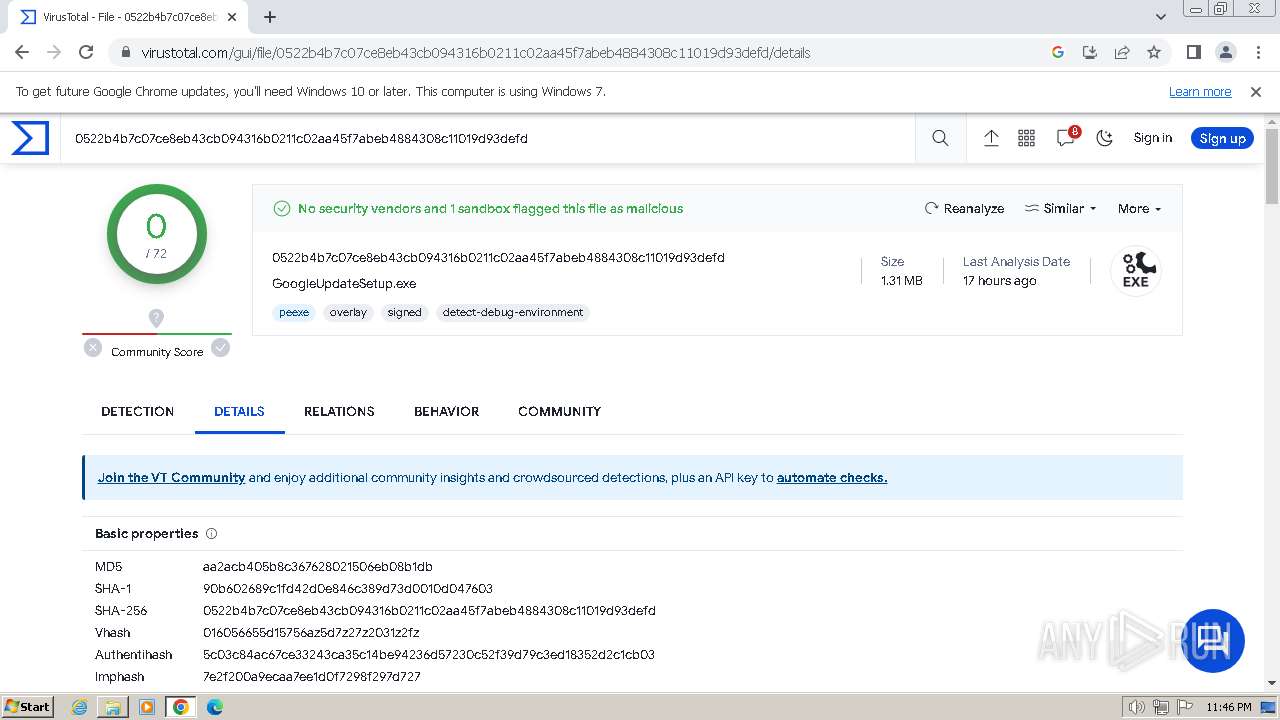This screenshot has height=720, width=1280.
Task: Launch Internet Explorer from taskbar
Action: (79, 707)
